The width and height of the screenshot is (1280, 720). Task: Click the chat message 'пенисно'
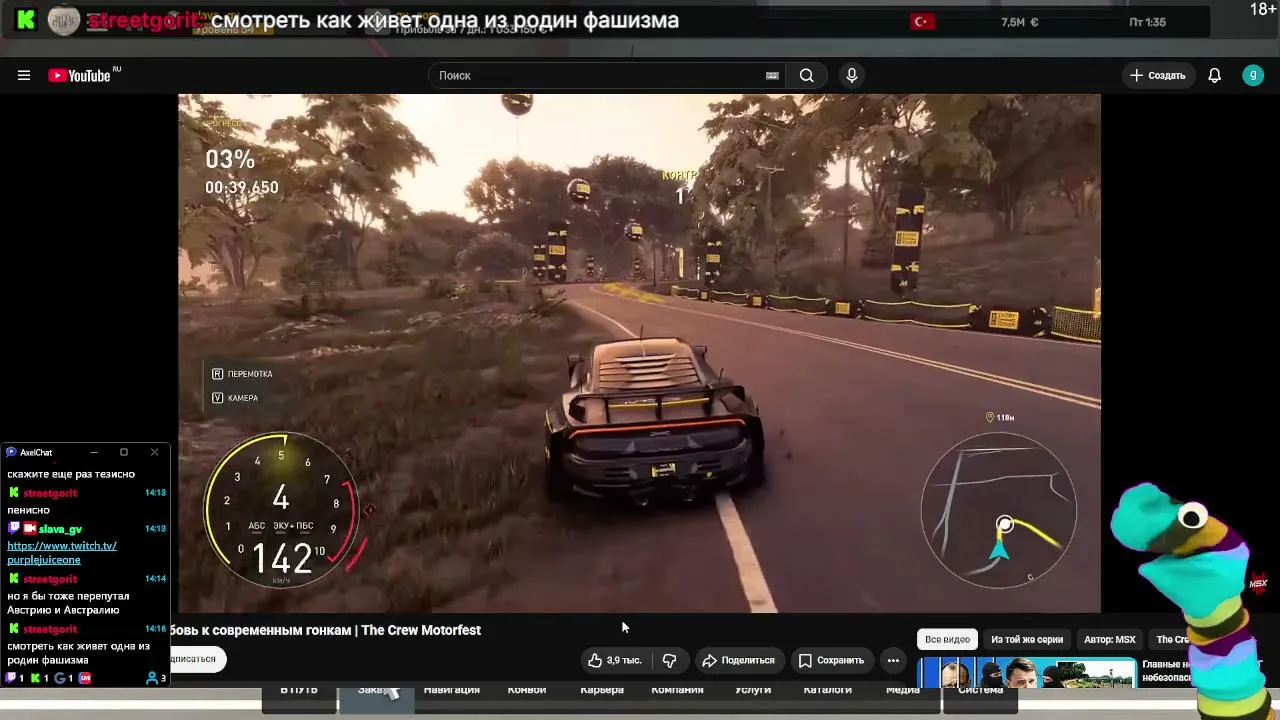pos(28,510)
